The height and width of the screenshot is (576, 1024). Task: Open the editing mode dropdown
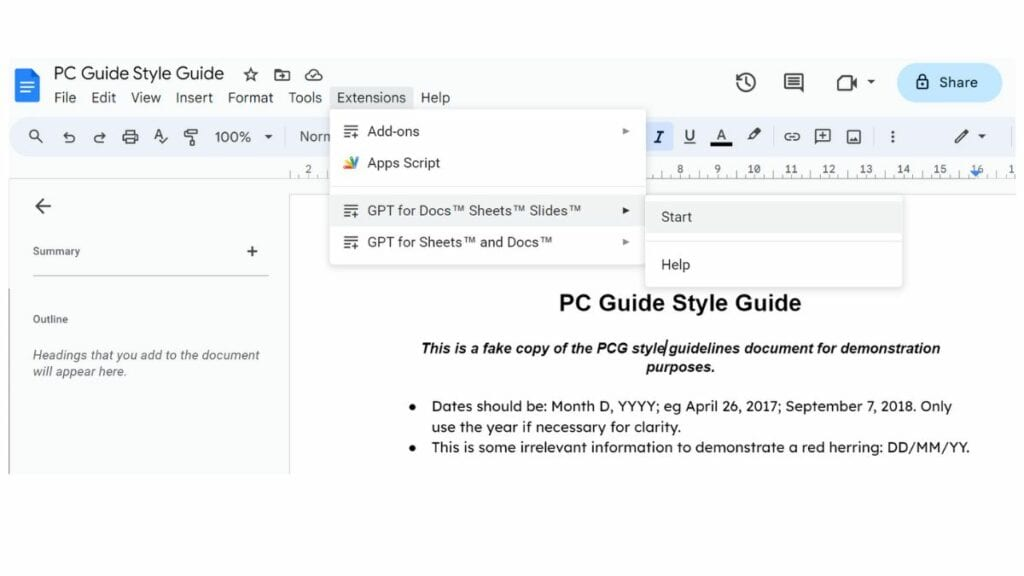(x=965, y=136)
